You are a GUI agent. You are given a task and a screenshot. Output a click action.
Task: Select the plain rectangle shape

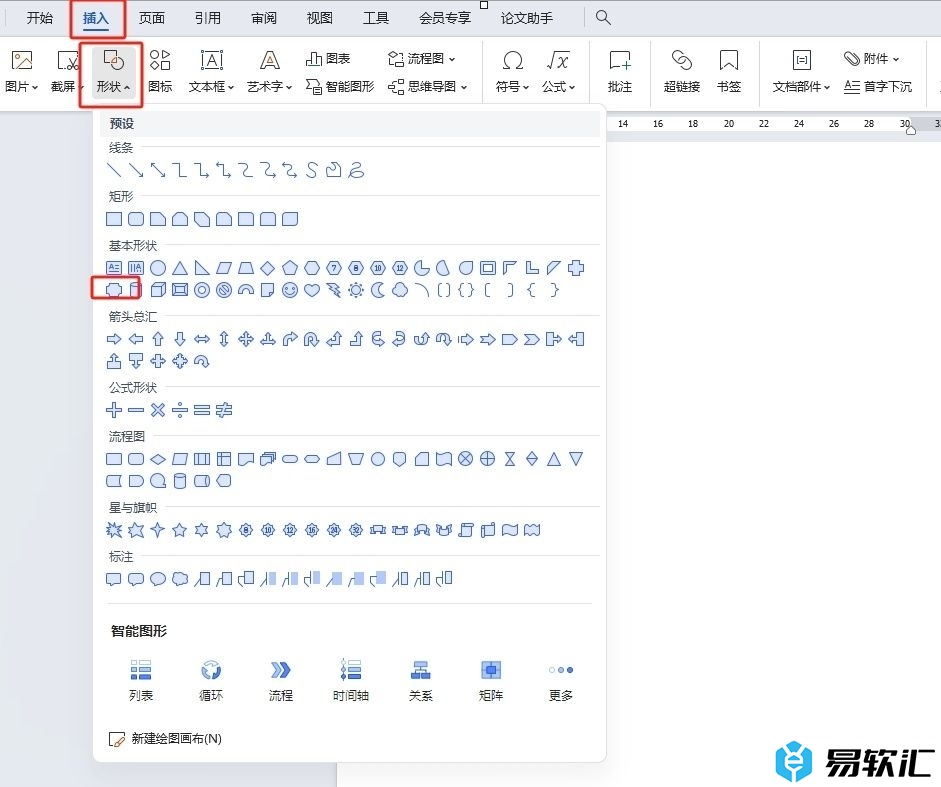114,219
